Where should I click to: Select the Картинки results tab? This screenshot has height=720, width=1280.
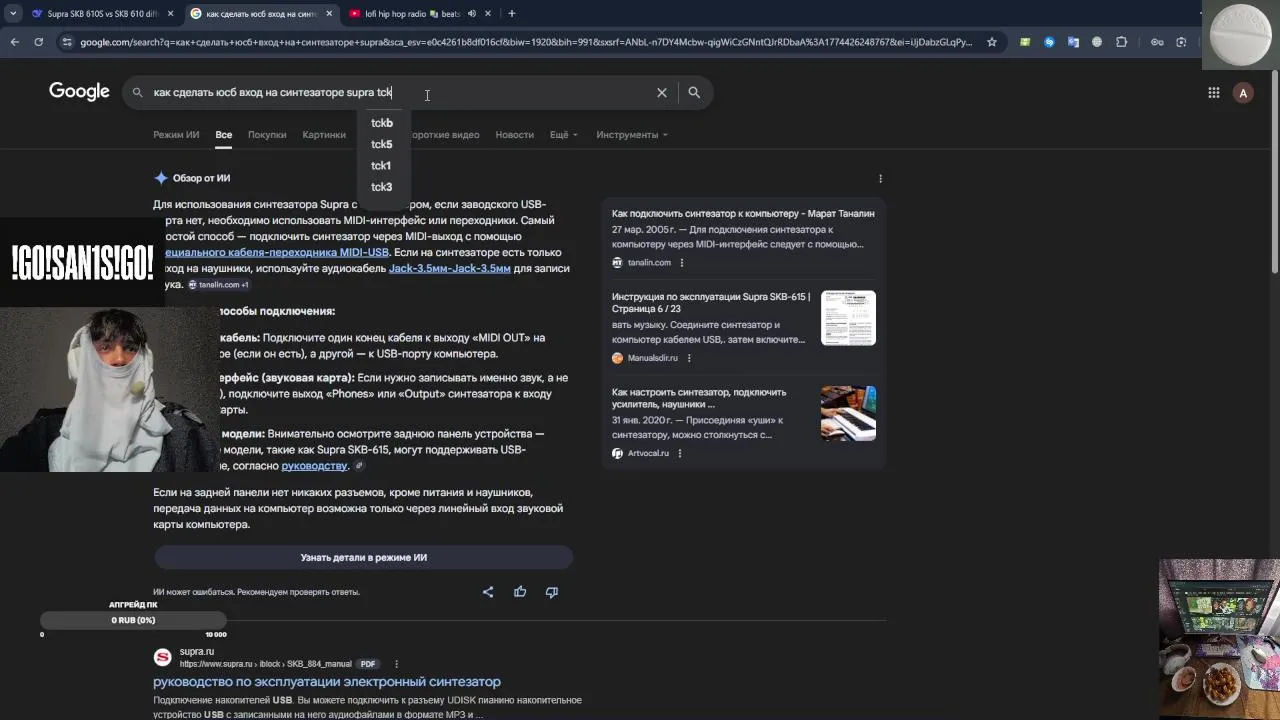[324, 135]
